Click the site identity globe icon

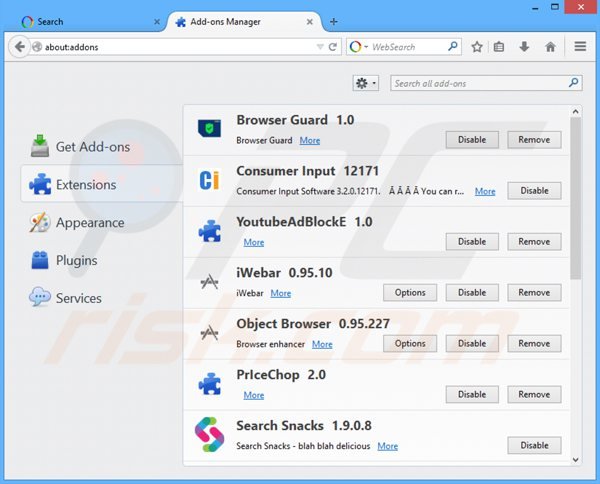[37, 47]
